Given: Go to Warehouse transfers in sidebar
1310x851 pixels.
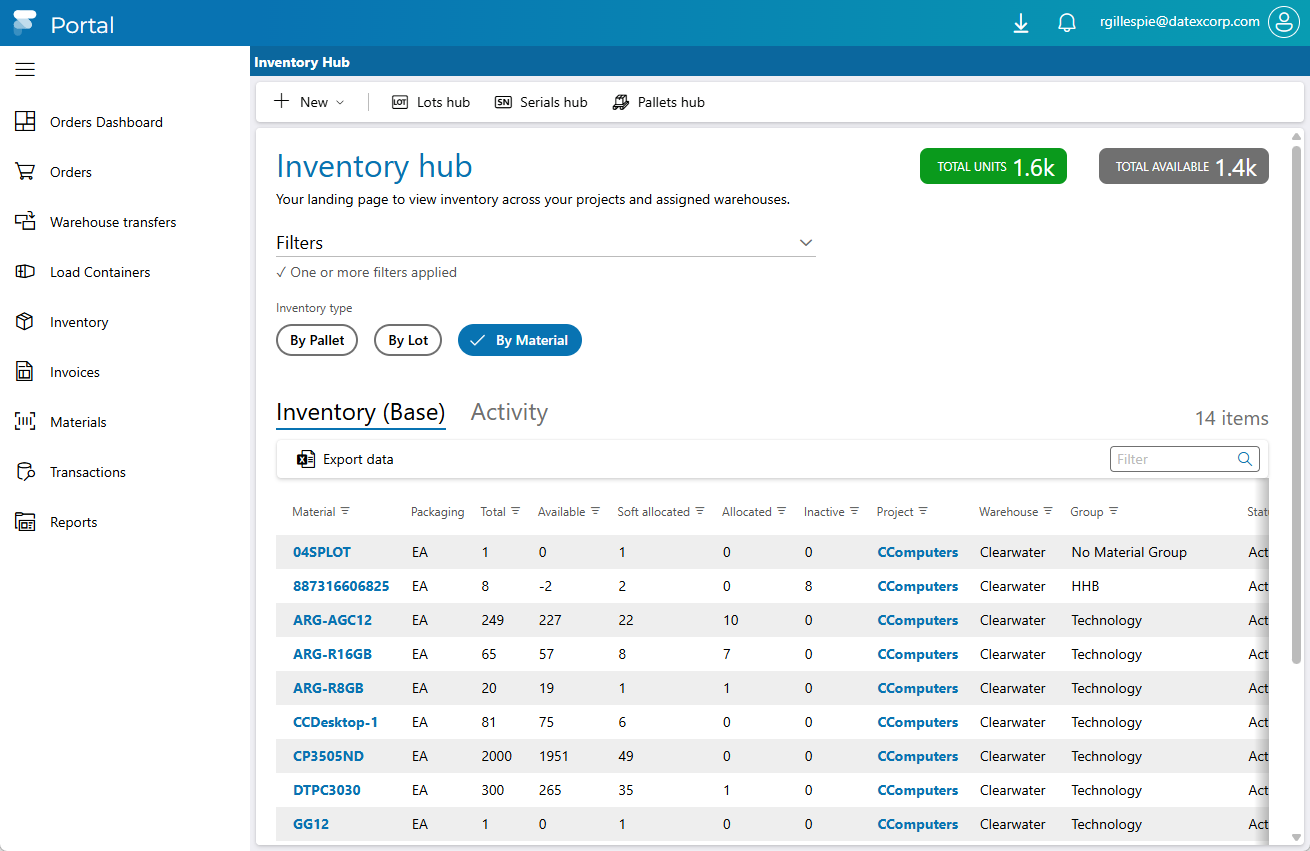Looking at the screenshot, I should 112,222.
